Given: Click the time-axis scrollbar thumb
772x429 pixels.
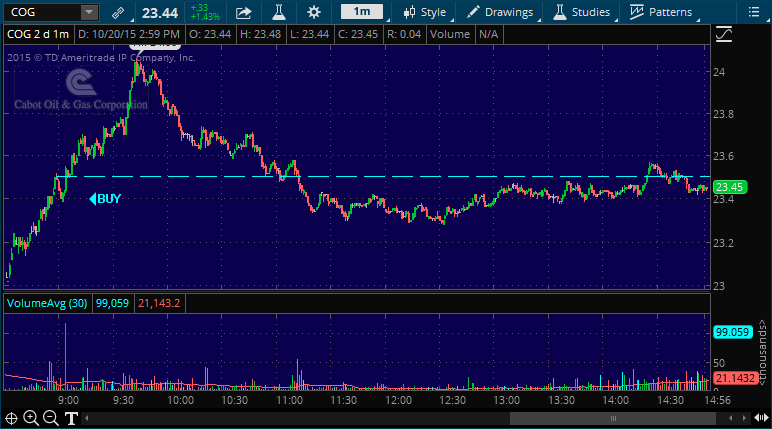Looking at the screenshot, I should [613, 419].
